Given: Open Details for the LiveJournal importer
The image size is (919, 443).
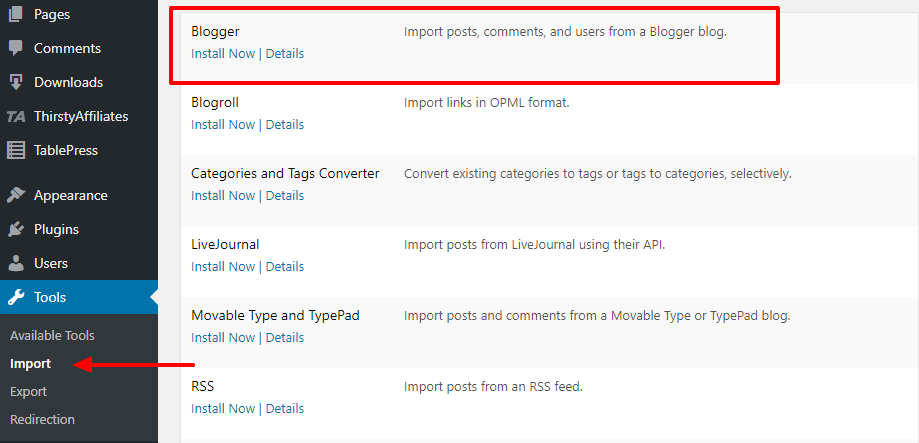Looking at the screenshot, I should point(285,267).
